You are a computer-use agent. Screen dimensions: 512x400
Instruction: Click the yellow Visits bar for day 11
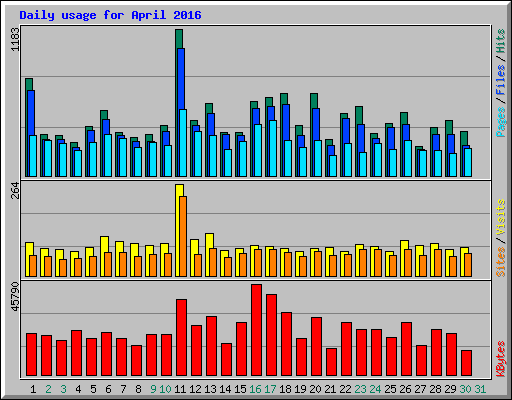(179, 230)
